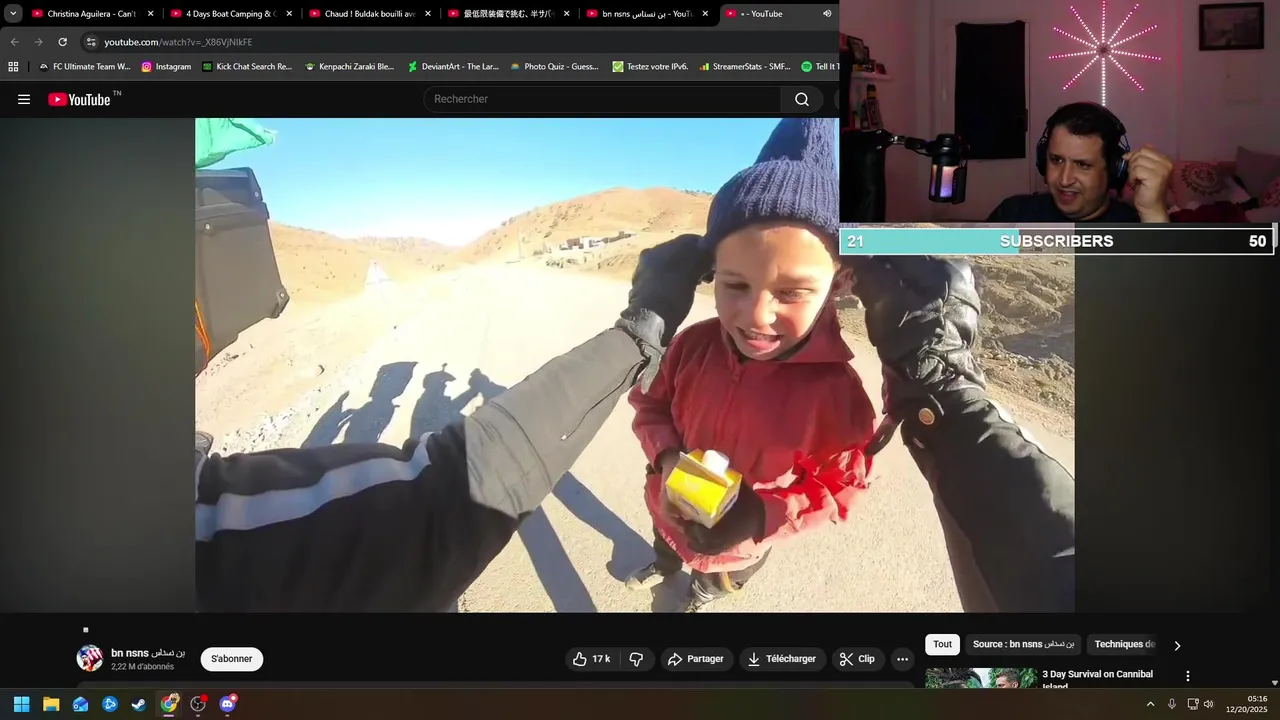
Task: Open the 3 Day Survival video title
Action: click(x=1097, y=679)
